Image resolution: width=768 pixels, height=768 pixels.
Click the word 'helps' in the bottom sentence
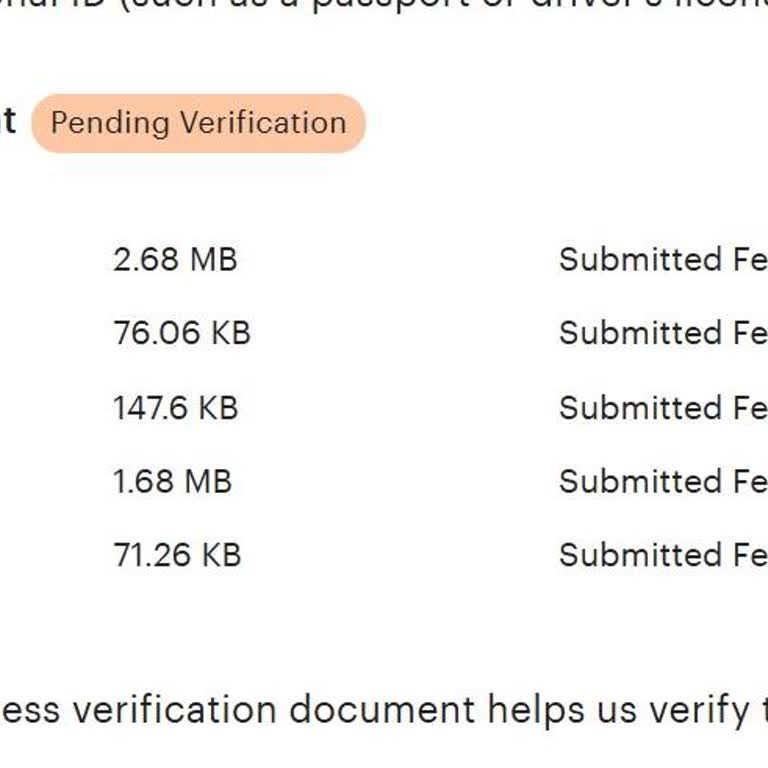tap(536, 710)
